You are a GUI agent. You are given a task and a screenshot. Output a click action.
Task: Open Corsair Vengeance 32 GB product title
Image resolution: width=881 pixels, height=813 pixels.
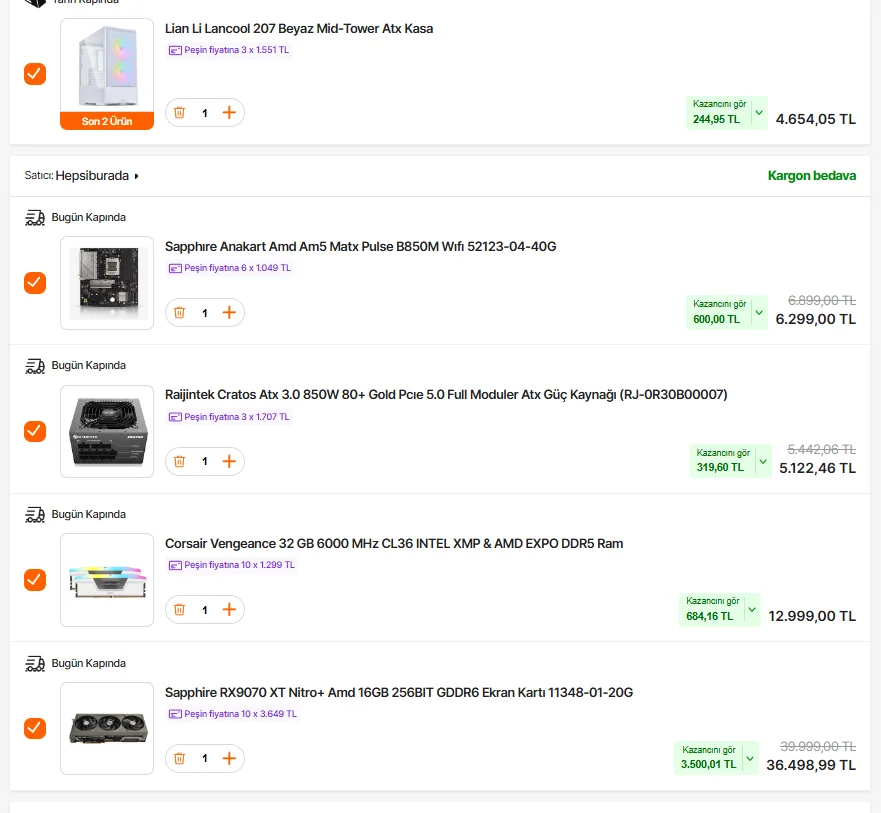(x=394, y=544)
